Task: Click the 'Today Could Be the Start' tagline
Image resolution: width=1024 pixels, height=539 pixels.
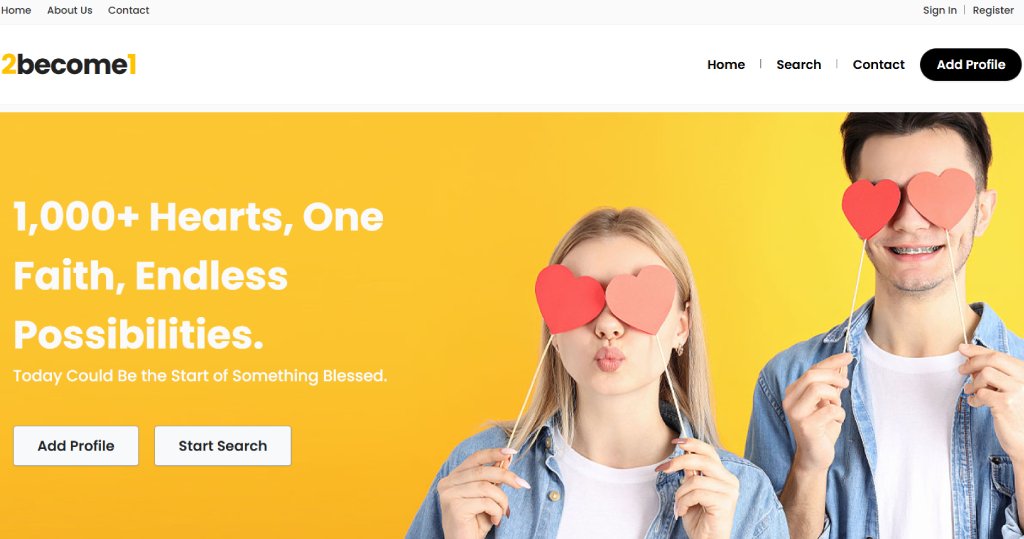Action: pyautogui.click(x=200, y=376)
